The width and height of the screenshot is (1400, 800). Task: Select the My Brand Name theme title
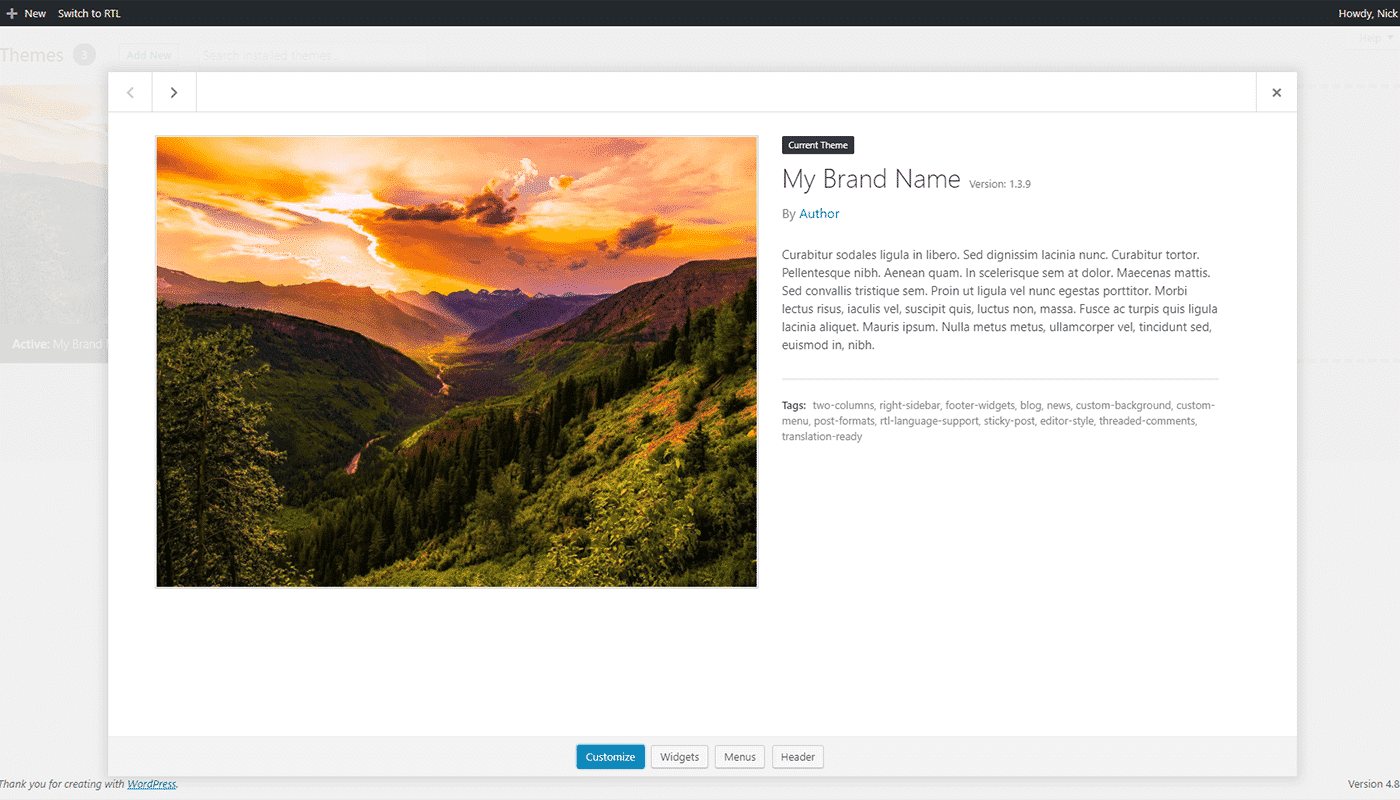point(871,180)
